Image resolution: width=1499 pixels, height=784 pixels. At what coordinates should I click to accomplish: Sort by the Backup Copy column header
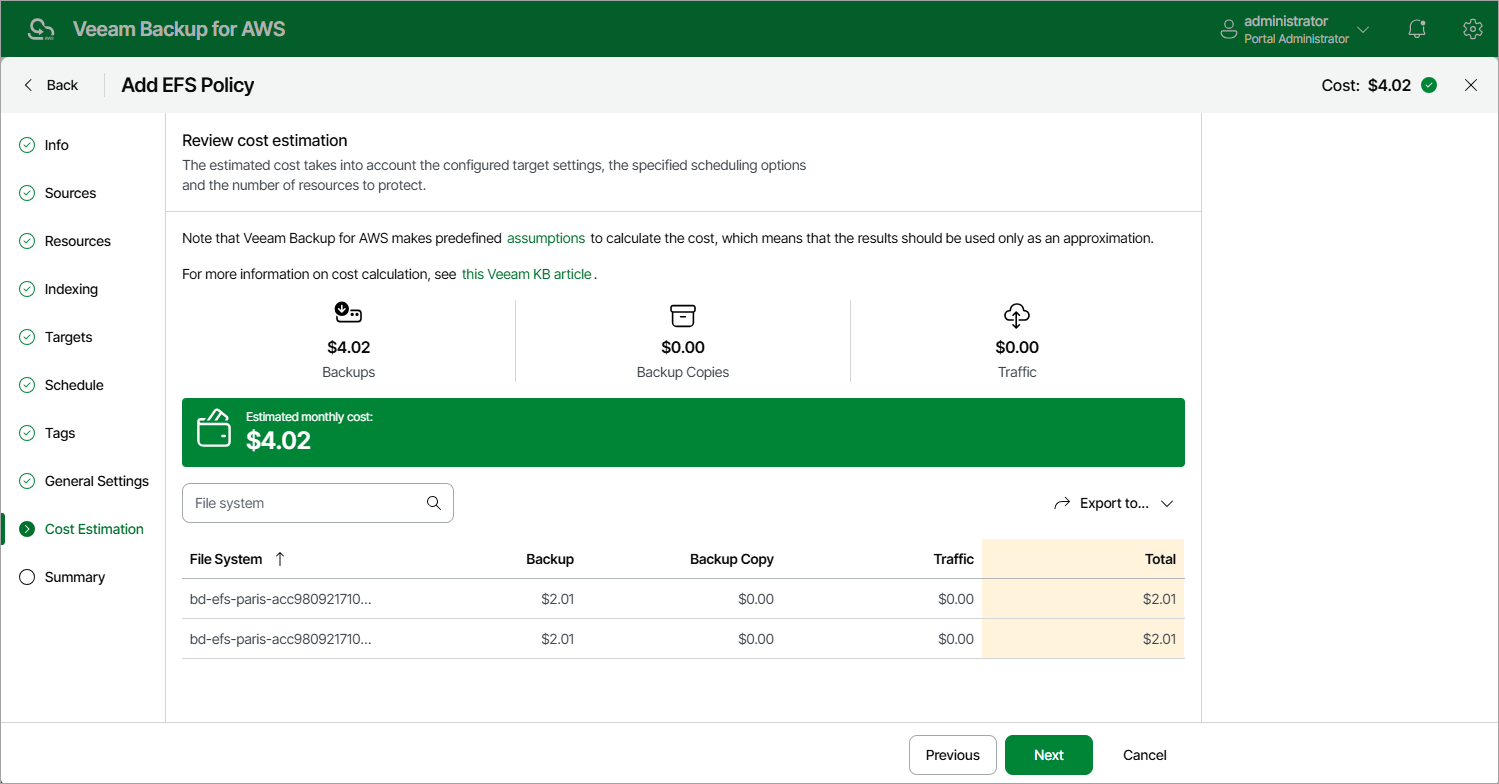click(732, 559)
